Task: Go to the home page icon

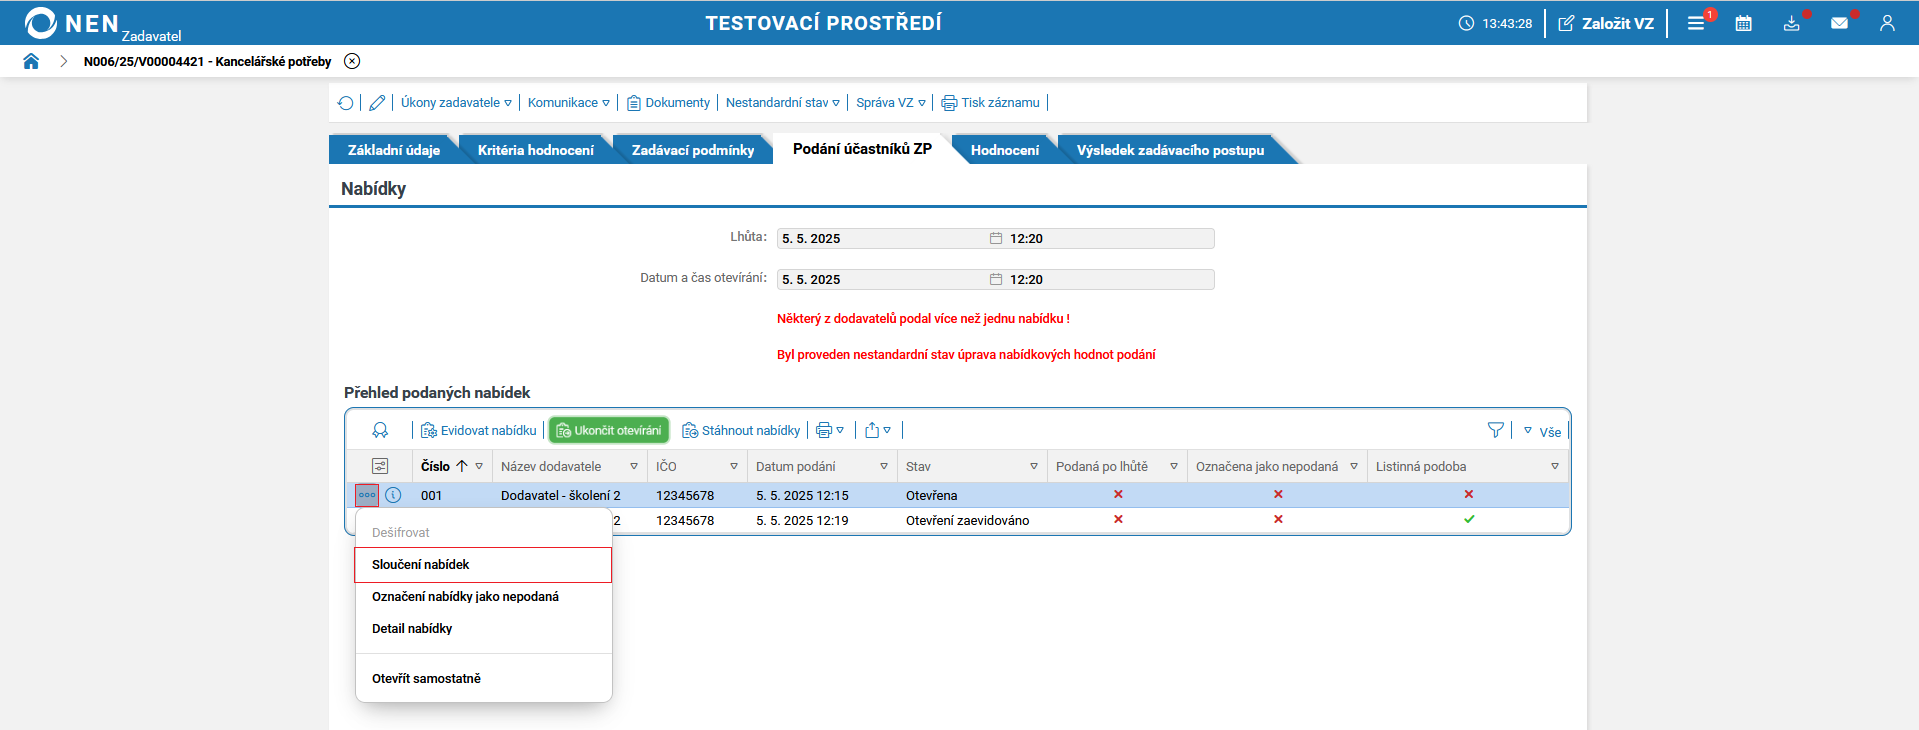Action: (x=31, y=61)
